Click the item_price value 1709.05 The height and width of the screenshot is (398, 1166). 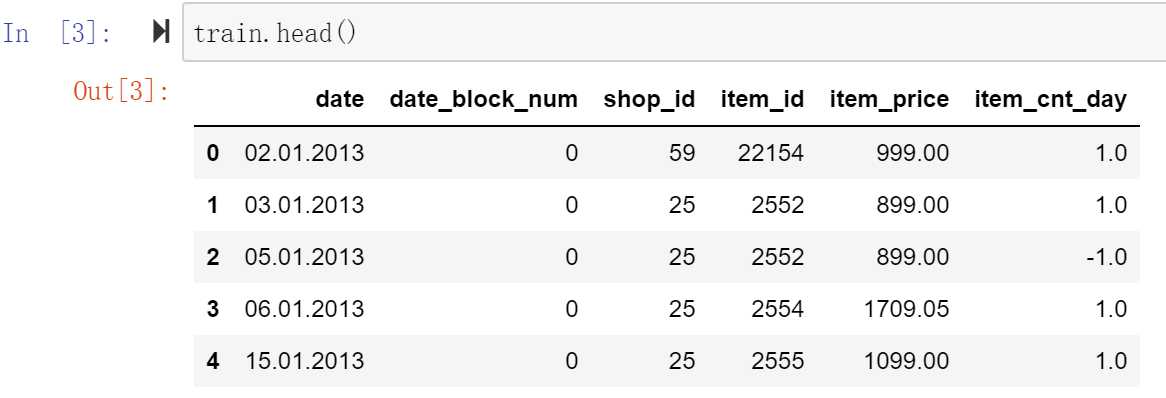click(906, 308)
